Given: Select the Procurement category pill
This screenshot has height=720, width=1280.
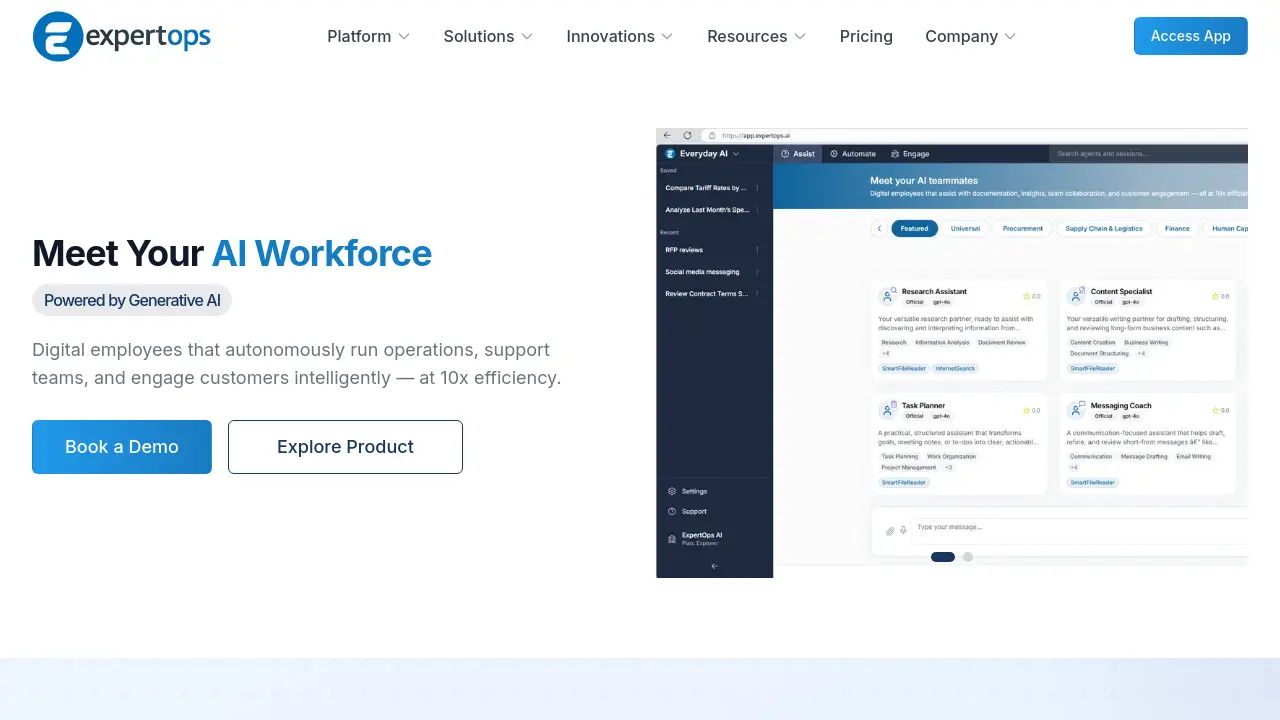Looking at the screenshot, I should tap(1023, 229).
